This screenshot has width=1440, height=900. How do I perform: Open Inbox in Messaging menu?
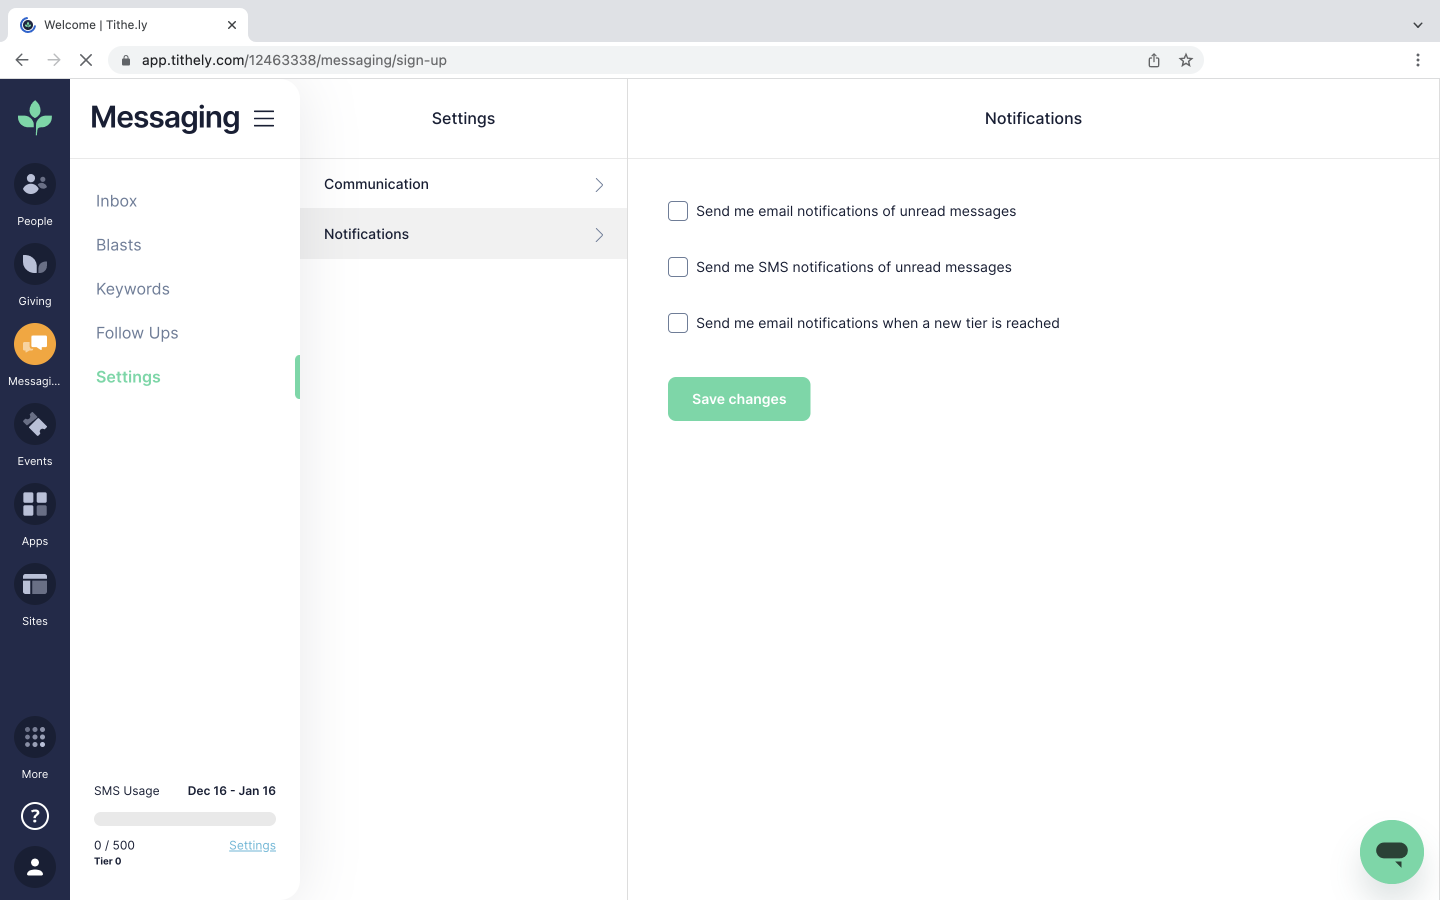[x=117, y=201]
